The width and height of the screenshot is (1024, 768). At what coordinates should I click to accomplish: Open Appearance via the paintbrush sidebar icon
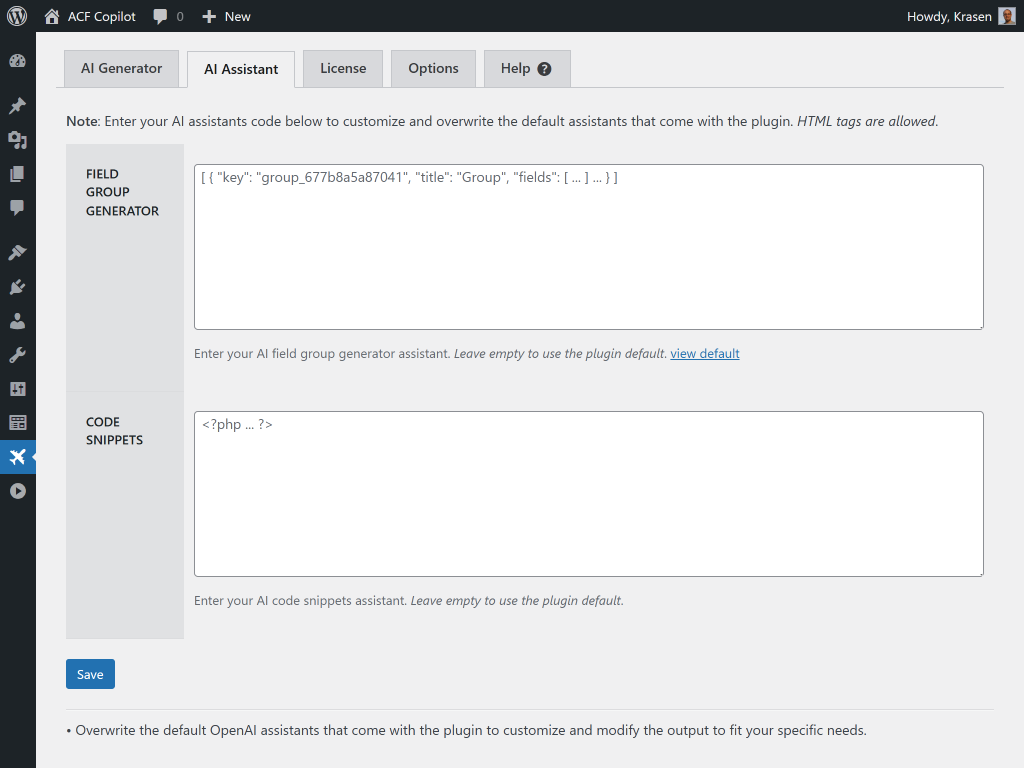(x=18, y=252)
